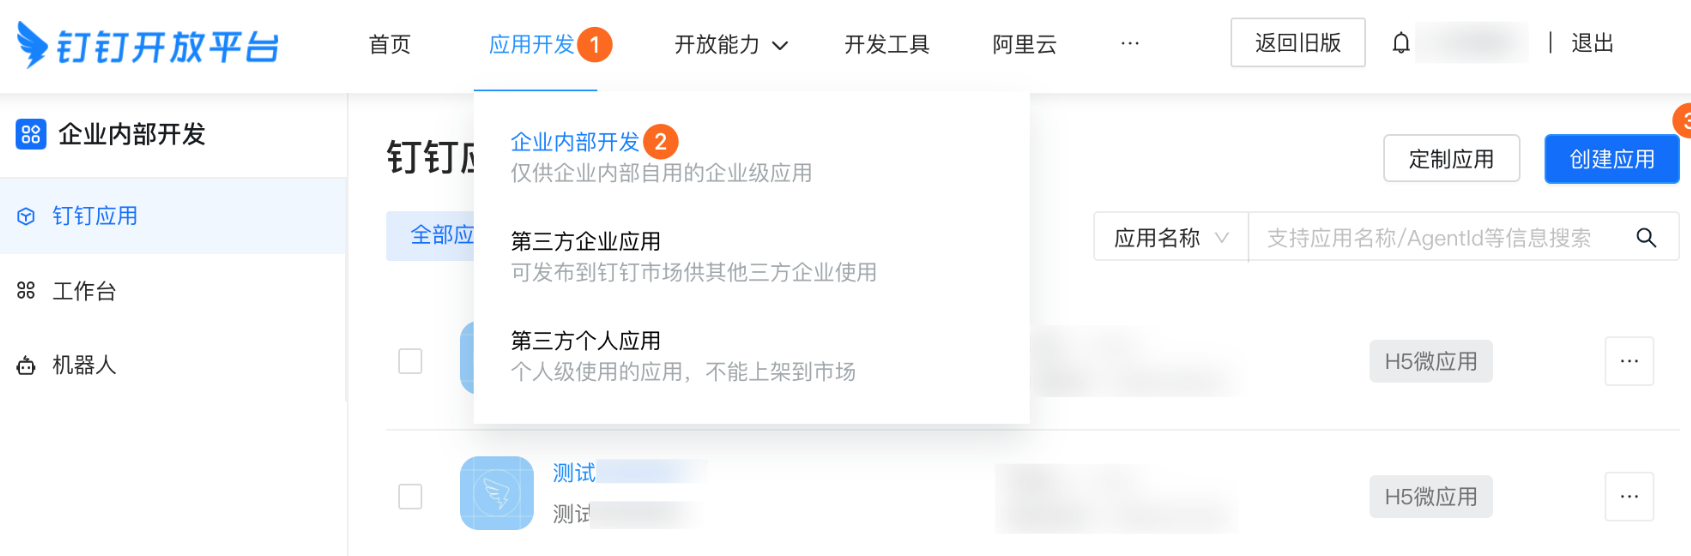Click the 企业内部开发 grid icon in sidebar

click(x=31, y=134)
